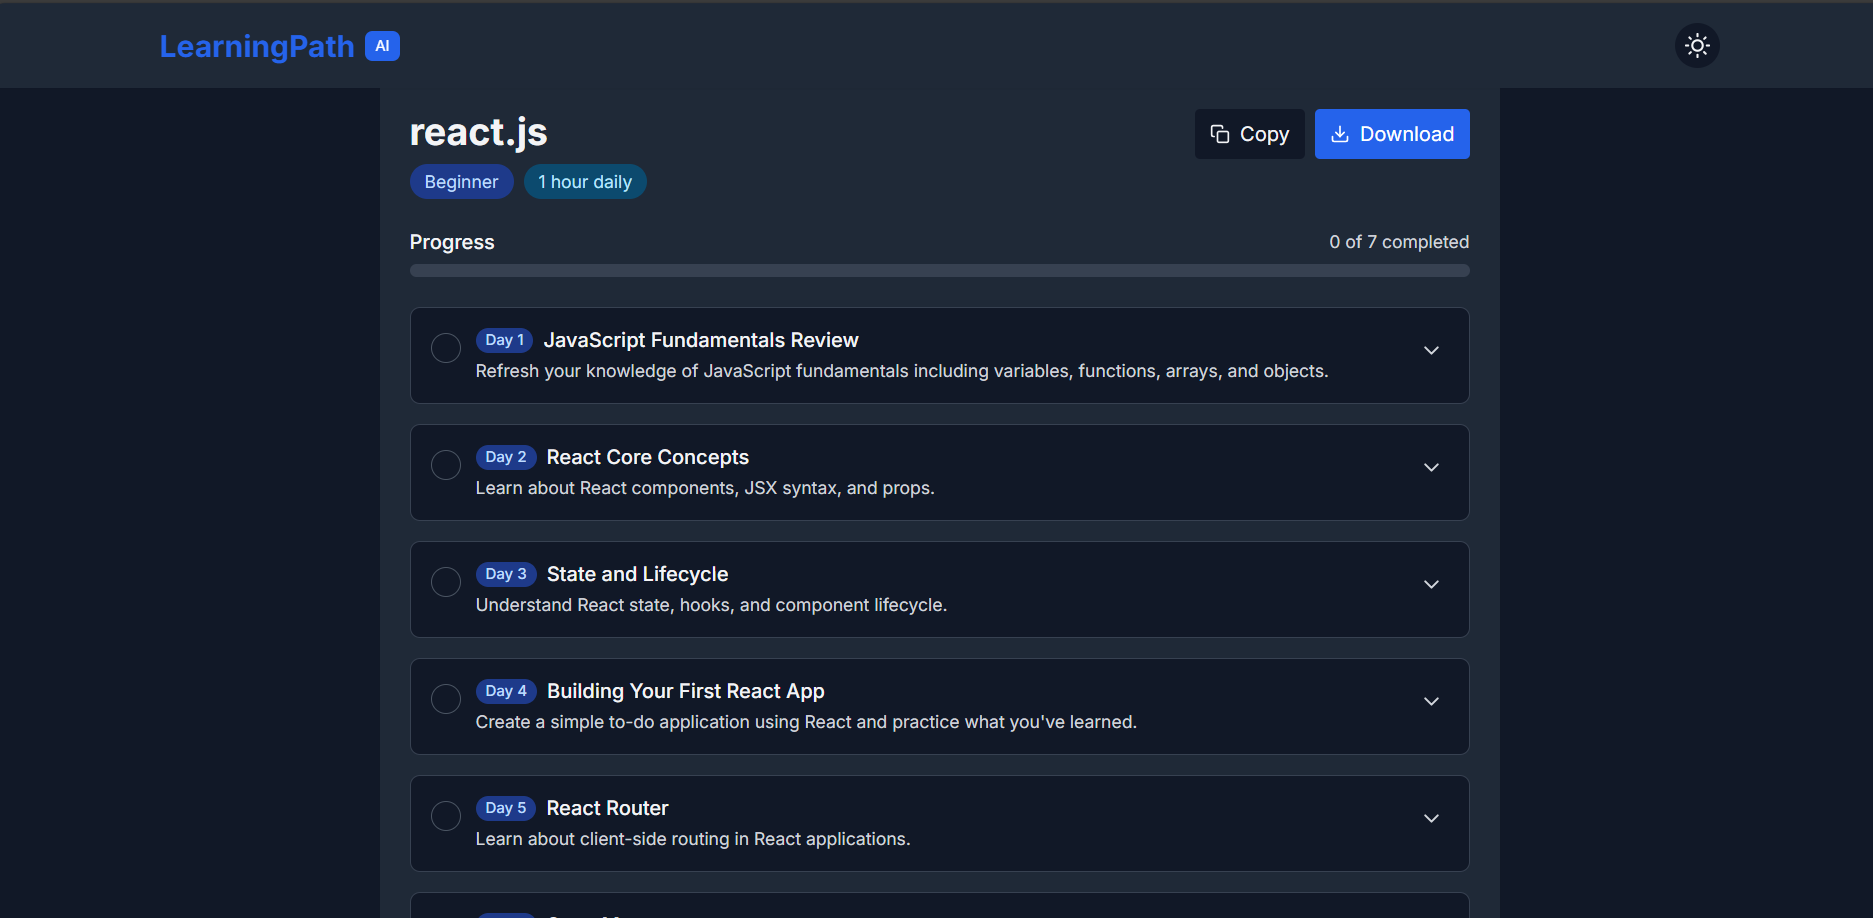Click 'Create a simple to-do application' description
The height and width of the screenshot is (918, 1873).
coord(806,722)
